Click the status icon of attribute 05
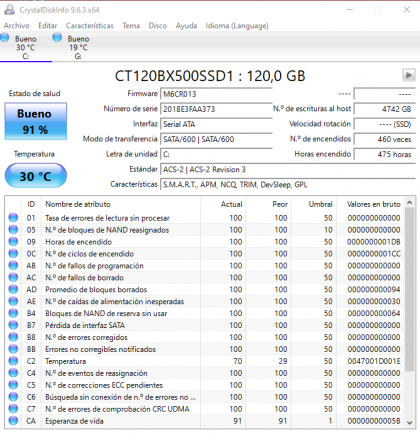 click(13, 230)
